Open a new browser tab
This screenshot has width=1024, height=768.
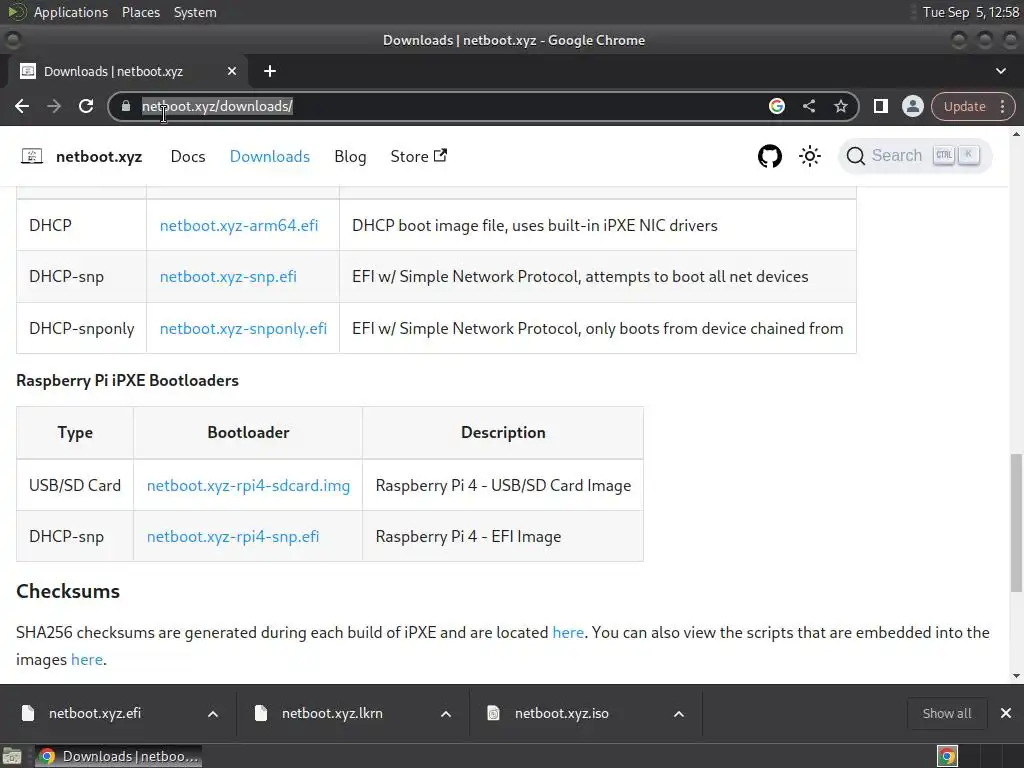point(270,71)
